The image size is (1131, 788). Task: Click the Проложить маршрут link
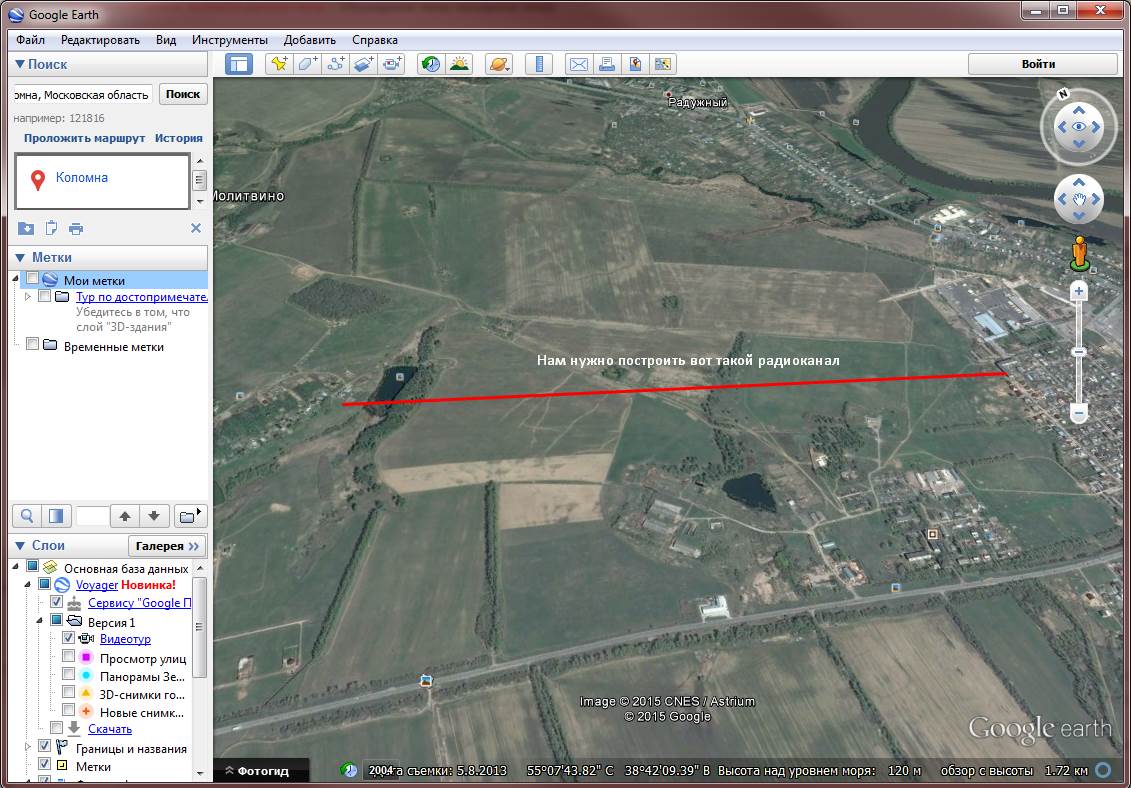[x=85, y=138]
